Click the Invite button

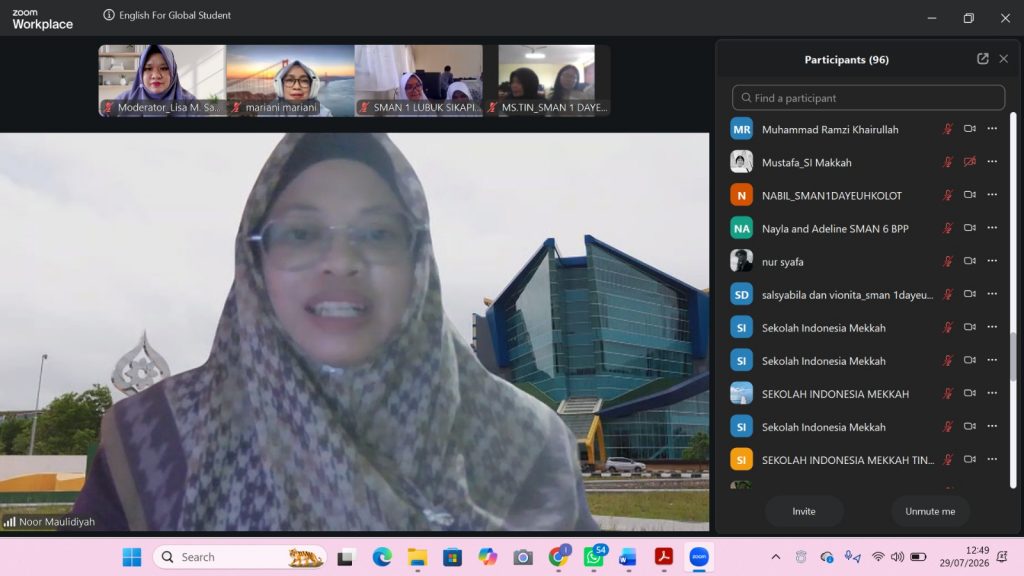pyautogui.click(x=803, y=511)
